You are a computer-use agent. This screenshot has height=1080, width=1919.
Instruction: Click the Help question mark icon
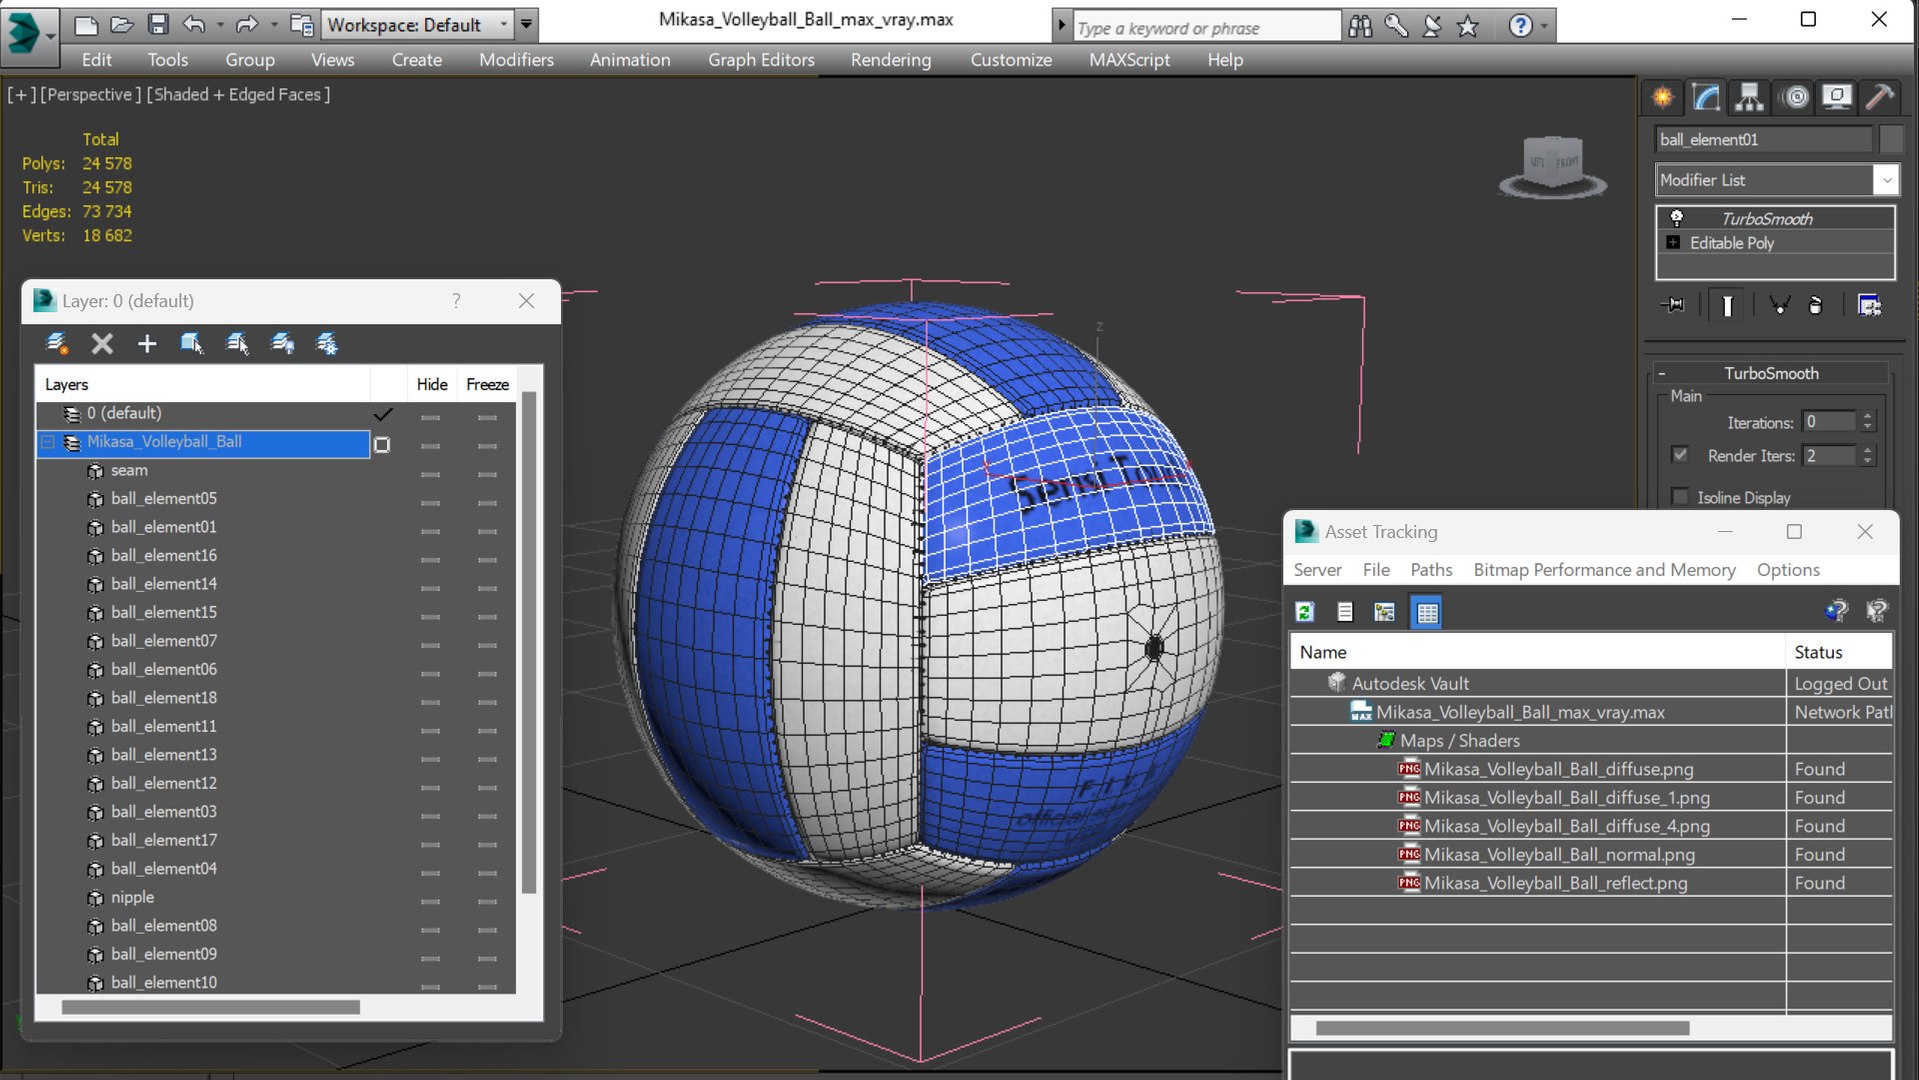tap(1520, 26)
